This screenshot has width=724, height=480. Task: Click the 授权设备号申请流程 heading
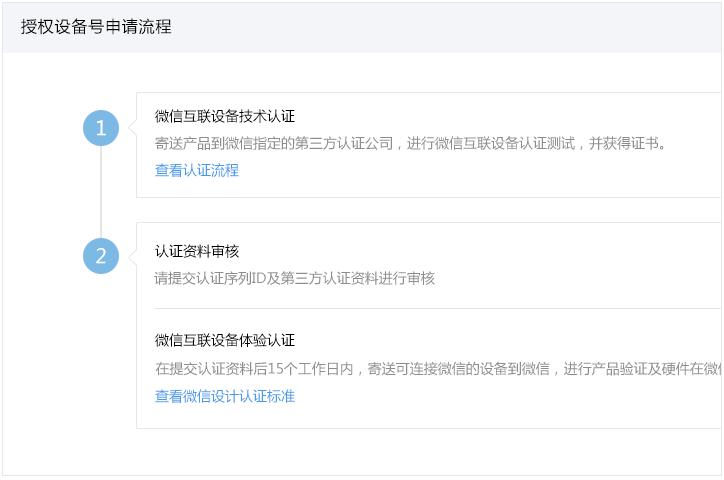point(96,27)
